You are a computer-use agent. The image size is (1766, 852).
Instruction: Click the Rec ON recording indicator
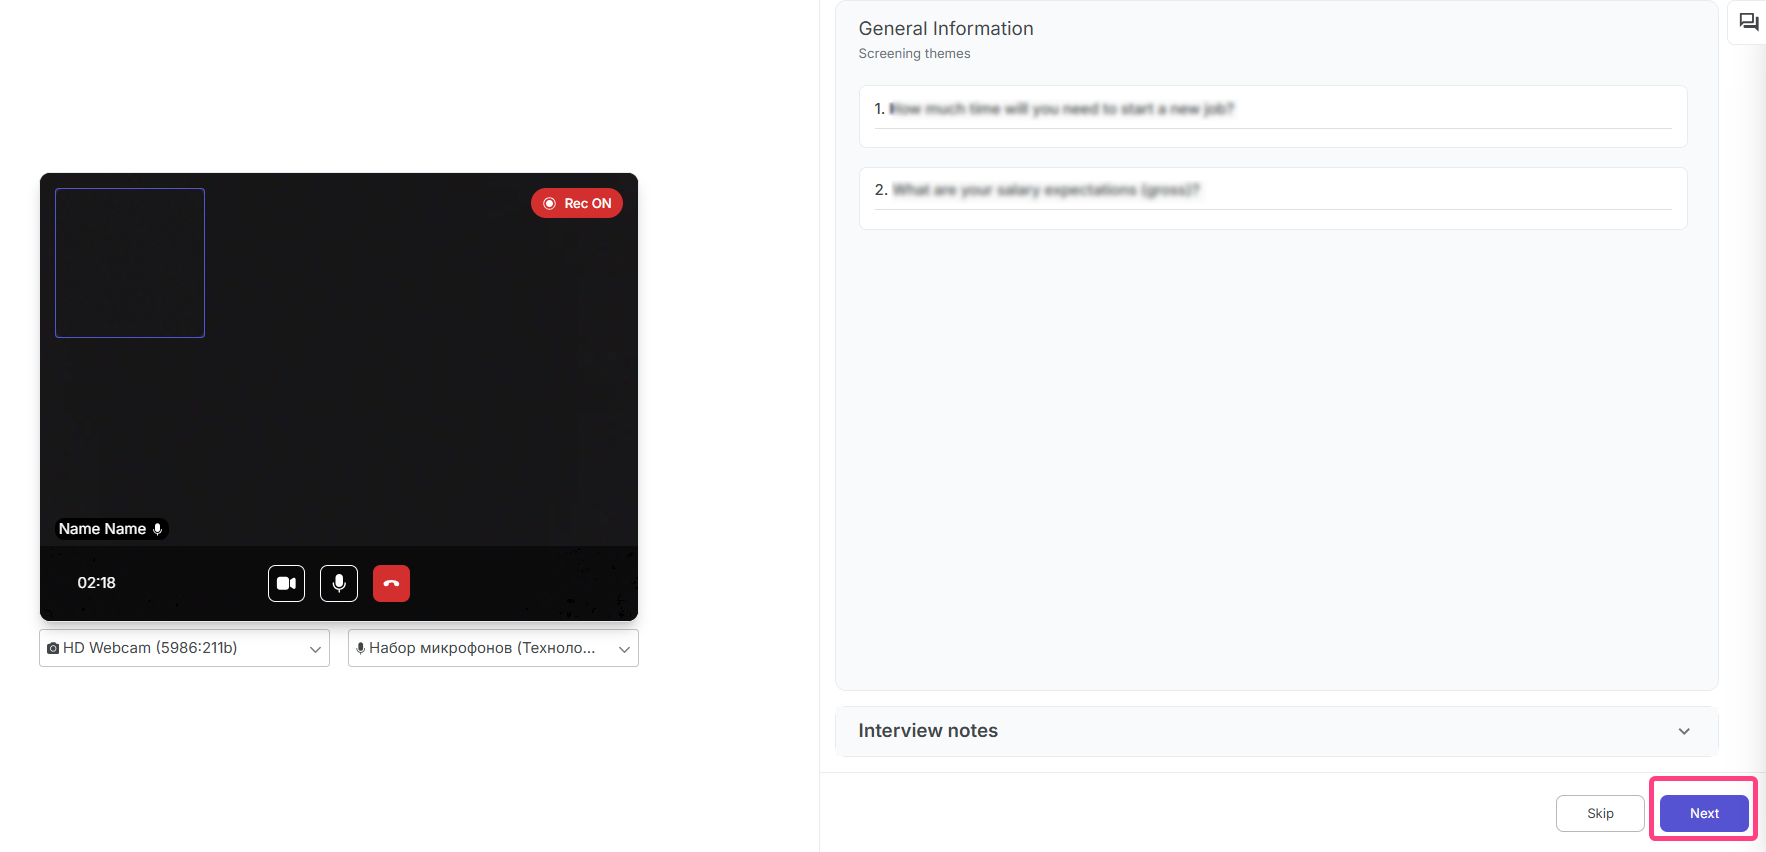(577, 203)
